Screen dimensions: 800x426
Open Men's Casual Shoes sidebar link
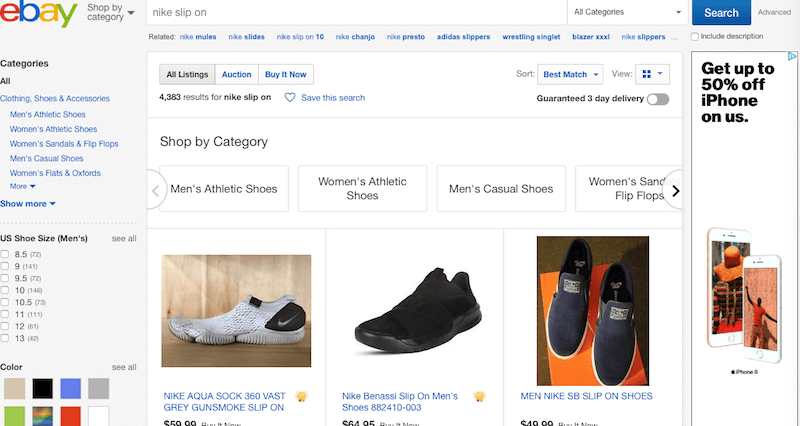coord(46,158)
